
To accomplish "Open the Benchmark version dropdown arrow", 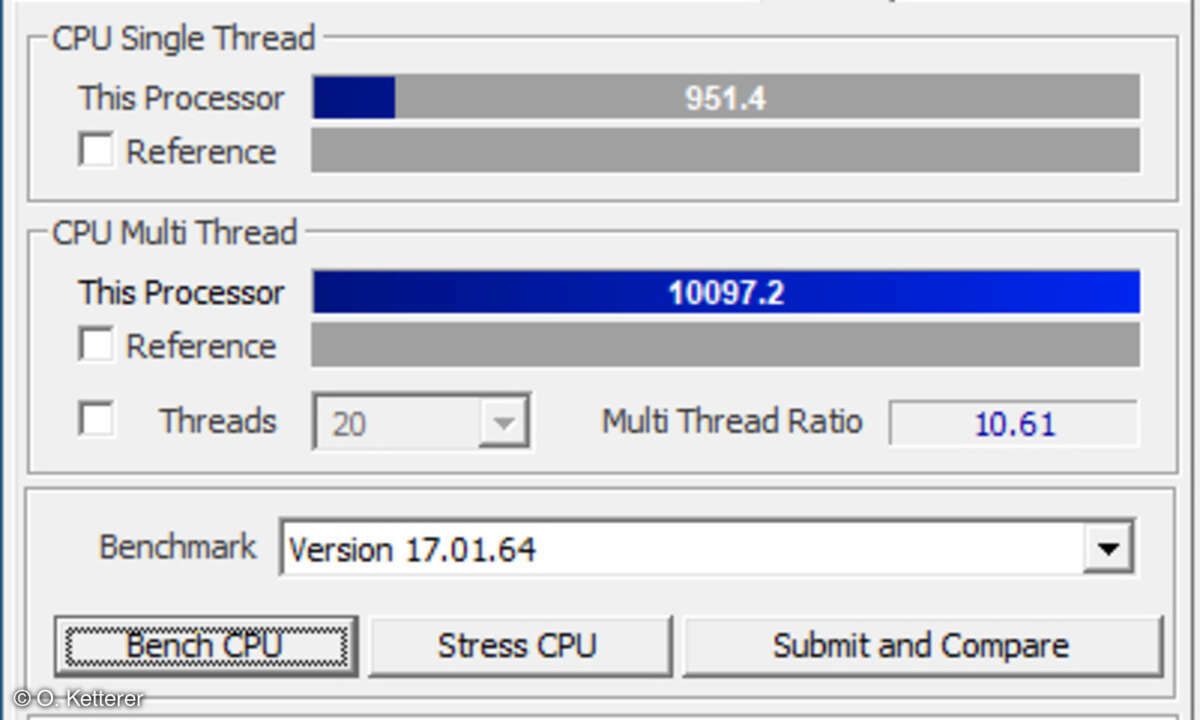I will coord(1107,548).
